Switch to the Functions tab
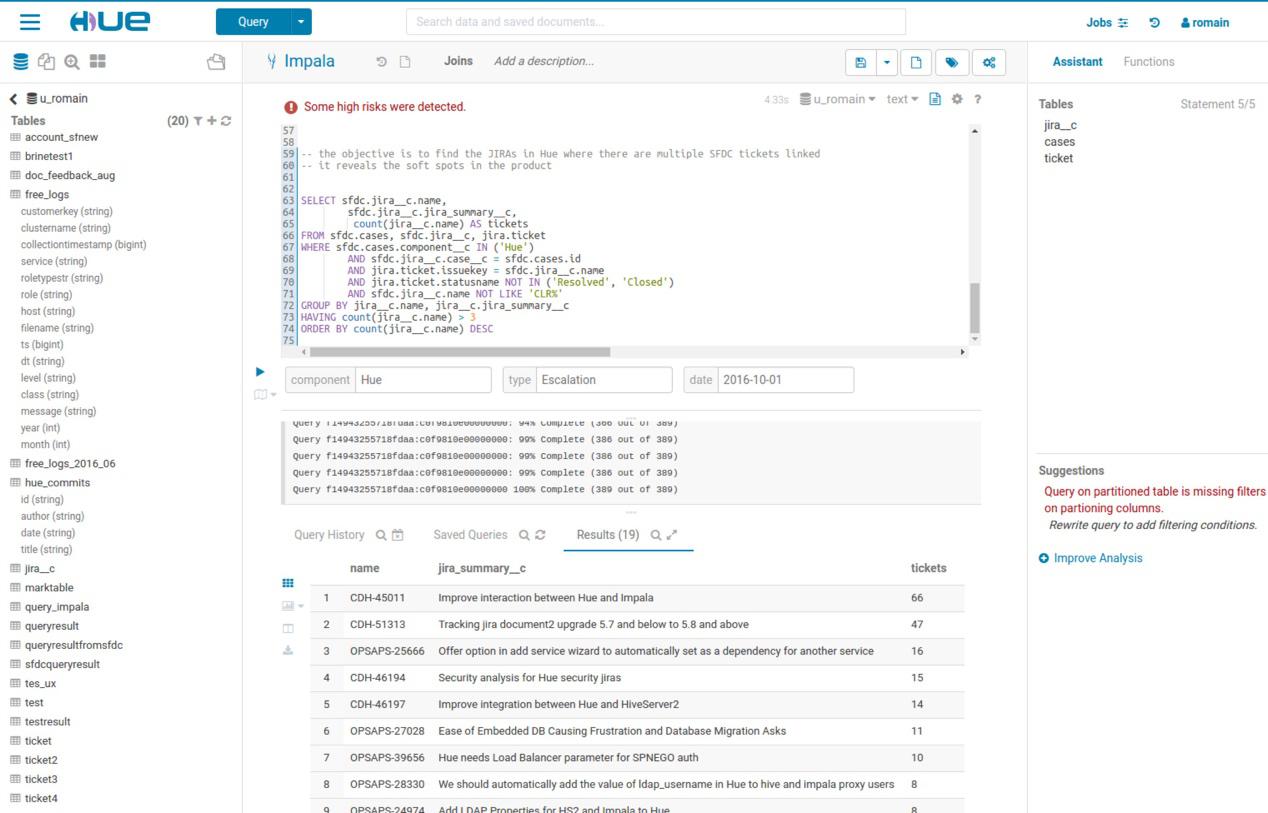The height and width of the screenshot is (813, 1268). (1149, 62)
